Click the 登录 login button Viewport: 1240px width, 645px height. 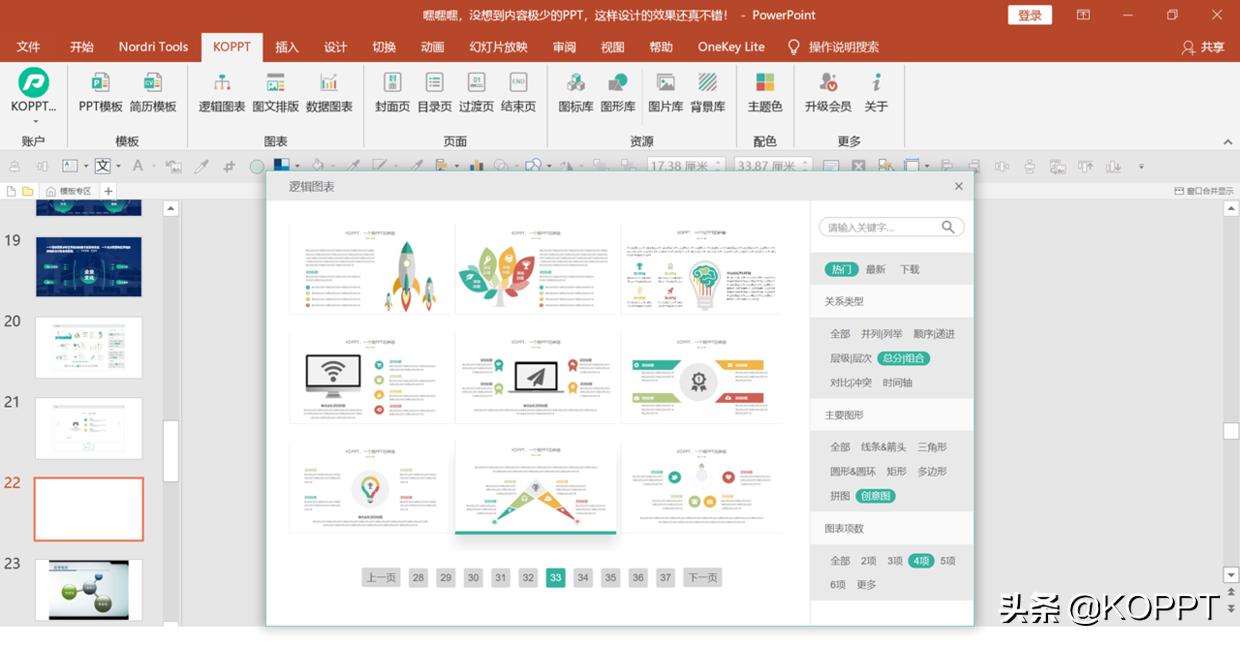click(x=1030, y=15)
